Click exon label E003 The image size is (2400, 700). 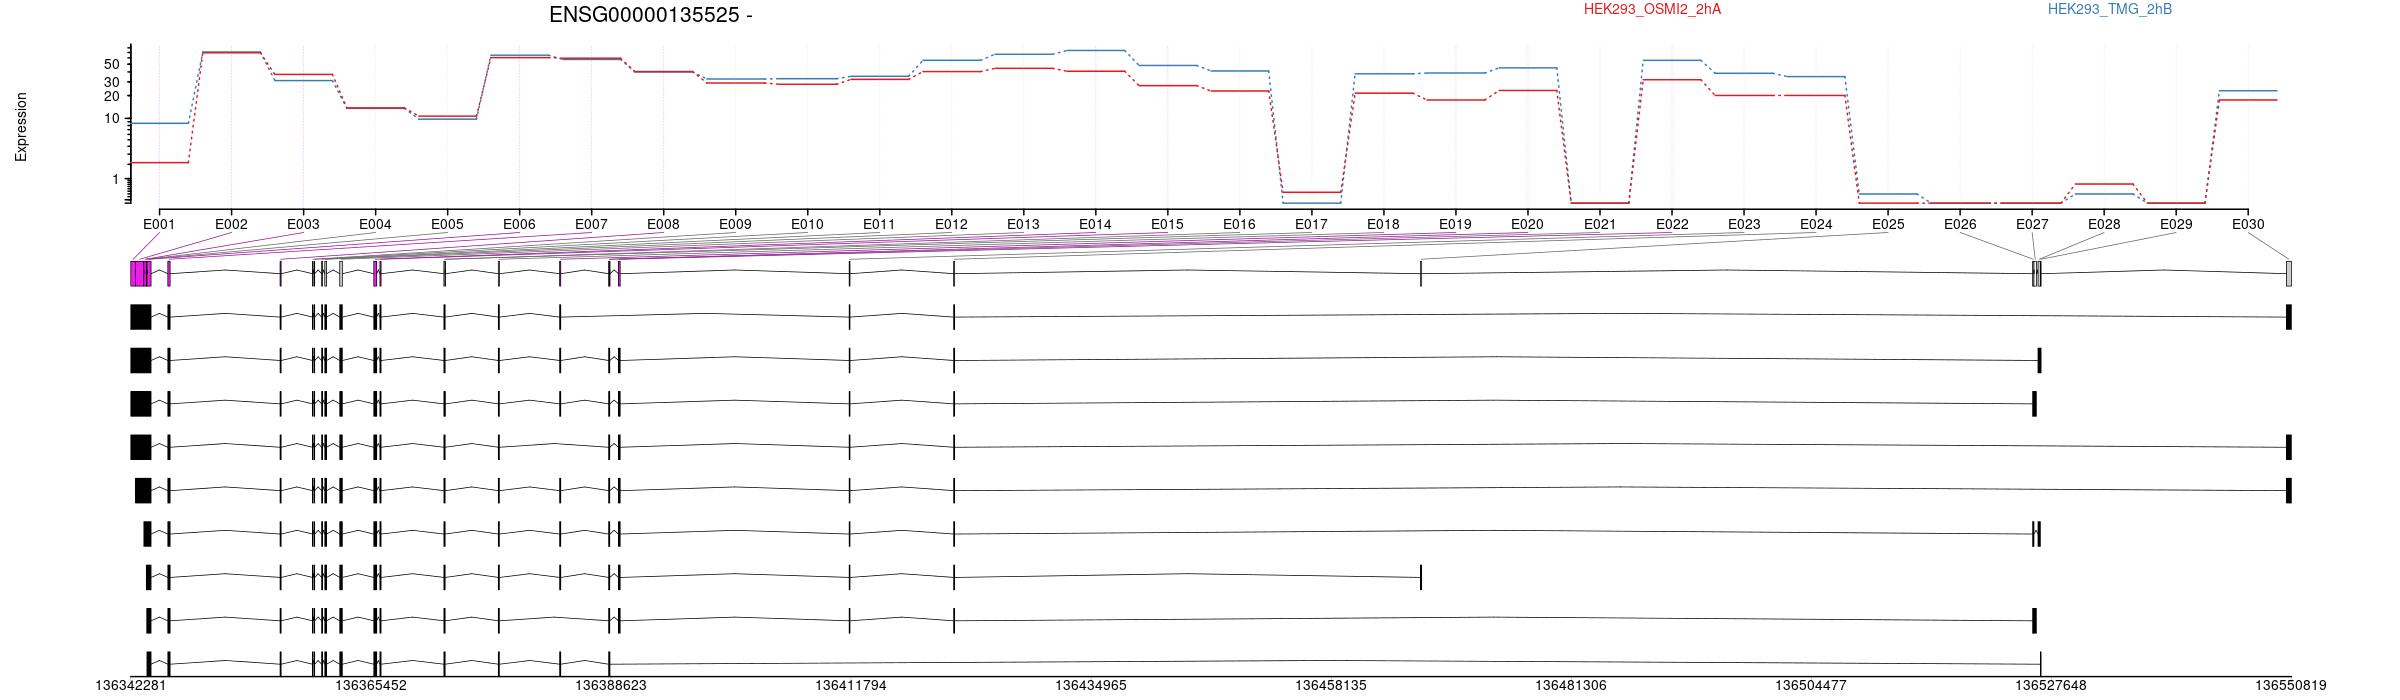click(x=303, y=225)
